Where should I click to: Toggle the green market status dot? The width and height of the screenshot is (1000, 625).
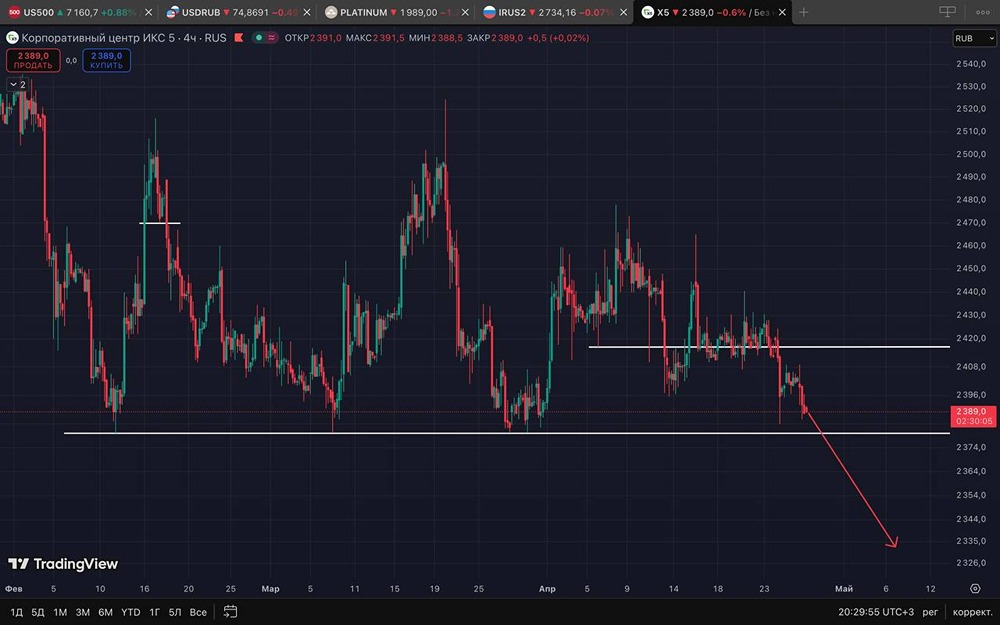(259, 38)
